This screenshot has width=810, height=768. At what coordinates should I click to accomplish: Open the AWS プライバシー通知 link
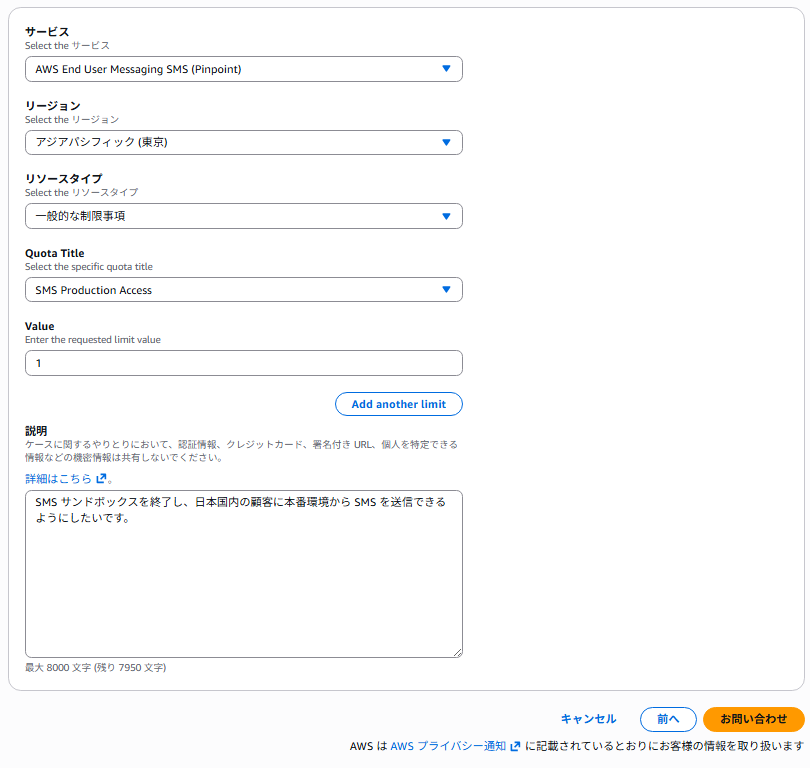point(447,746)
